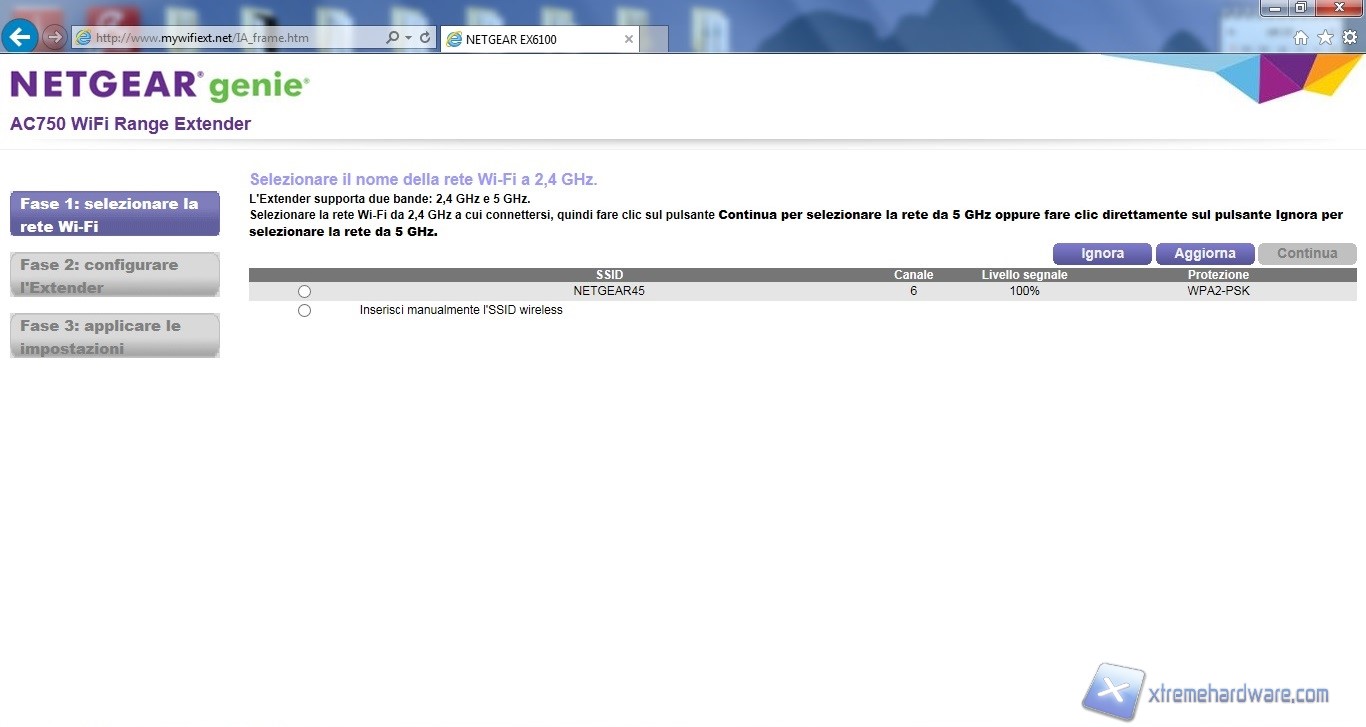Refresh the page using the reload icon

click(x=425, y=38)
